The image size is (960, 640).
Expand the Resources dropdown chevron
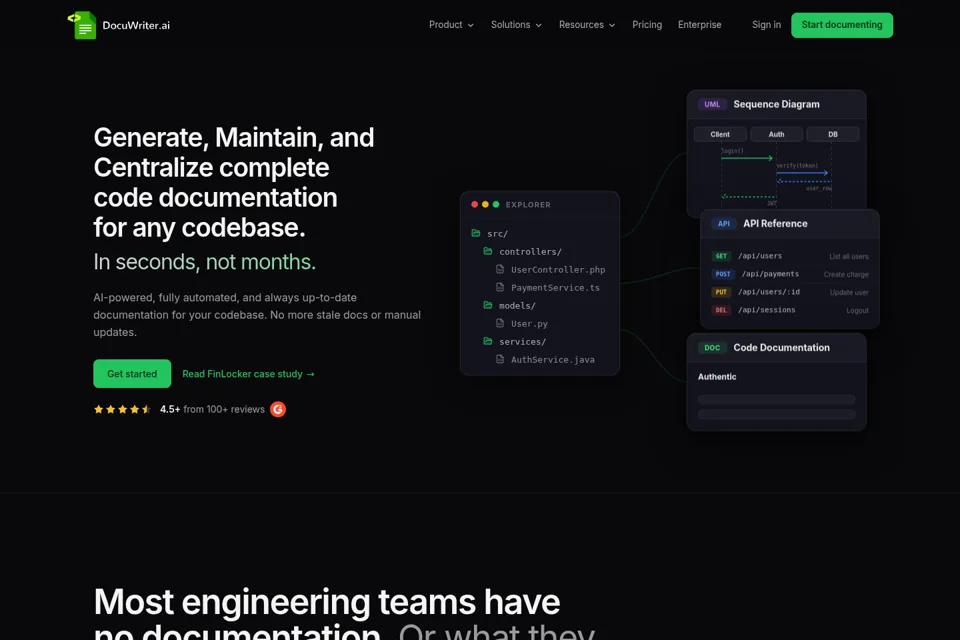click(x=612, y=25)
